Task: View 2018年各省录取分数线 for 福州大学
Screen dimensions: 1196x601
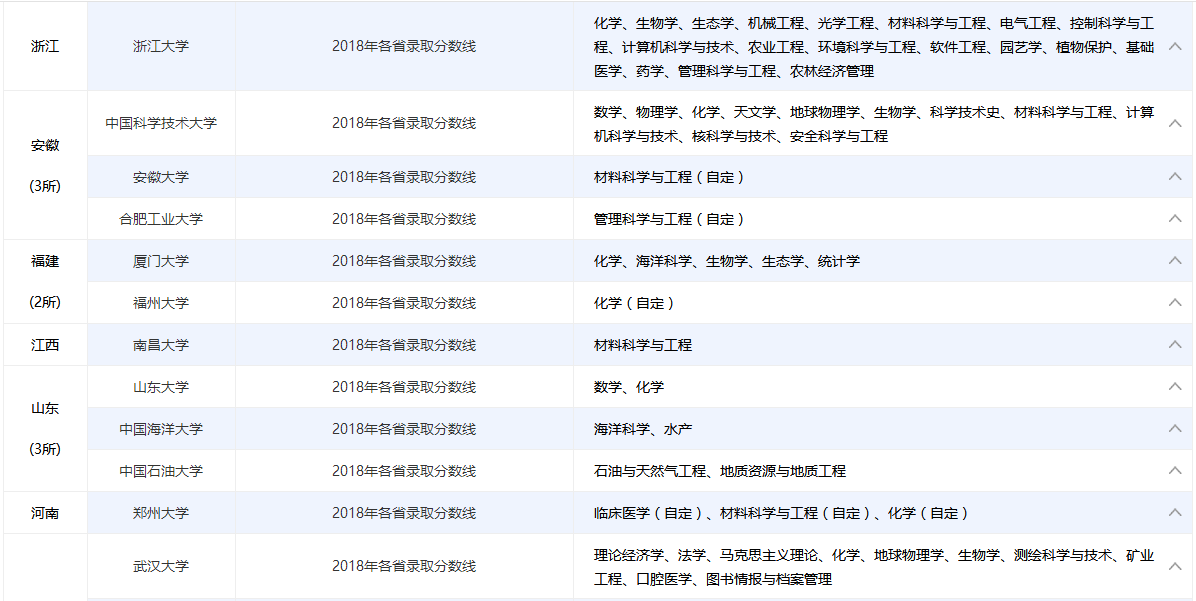Action: [x=403, y=303]
